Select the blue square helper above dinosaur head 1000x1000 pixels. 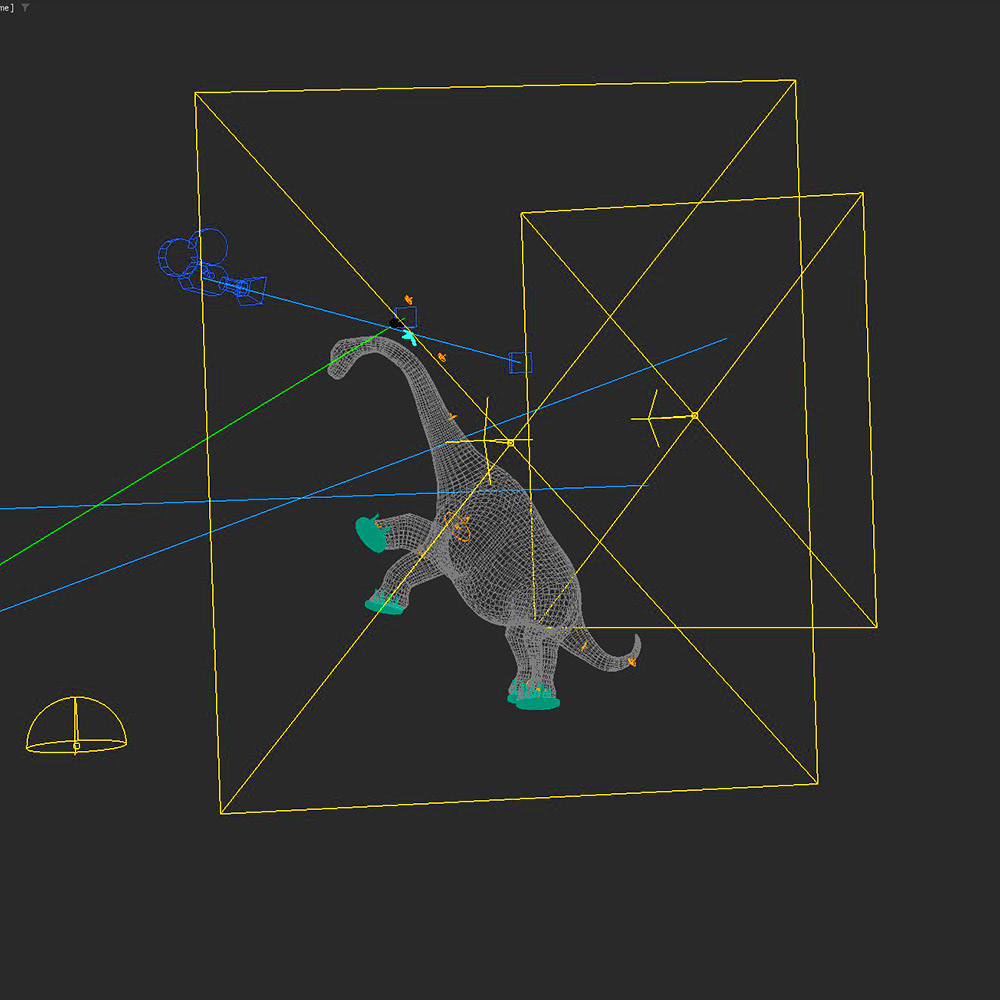click(405, 317)
